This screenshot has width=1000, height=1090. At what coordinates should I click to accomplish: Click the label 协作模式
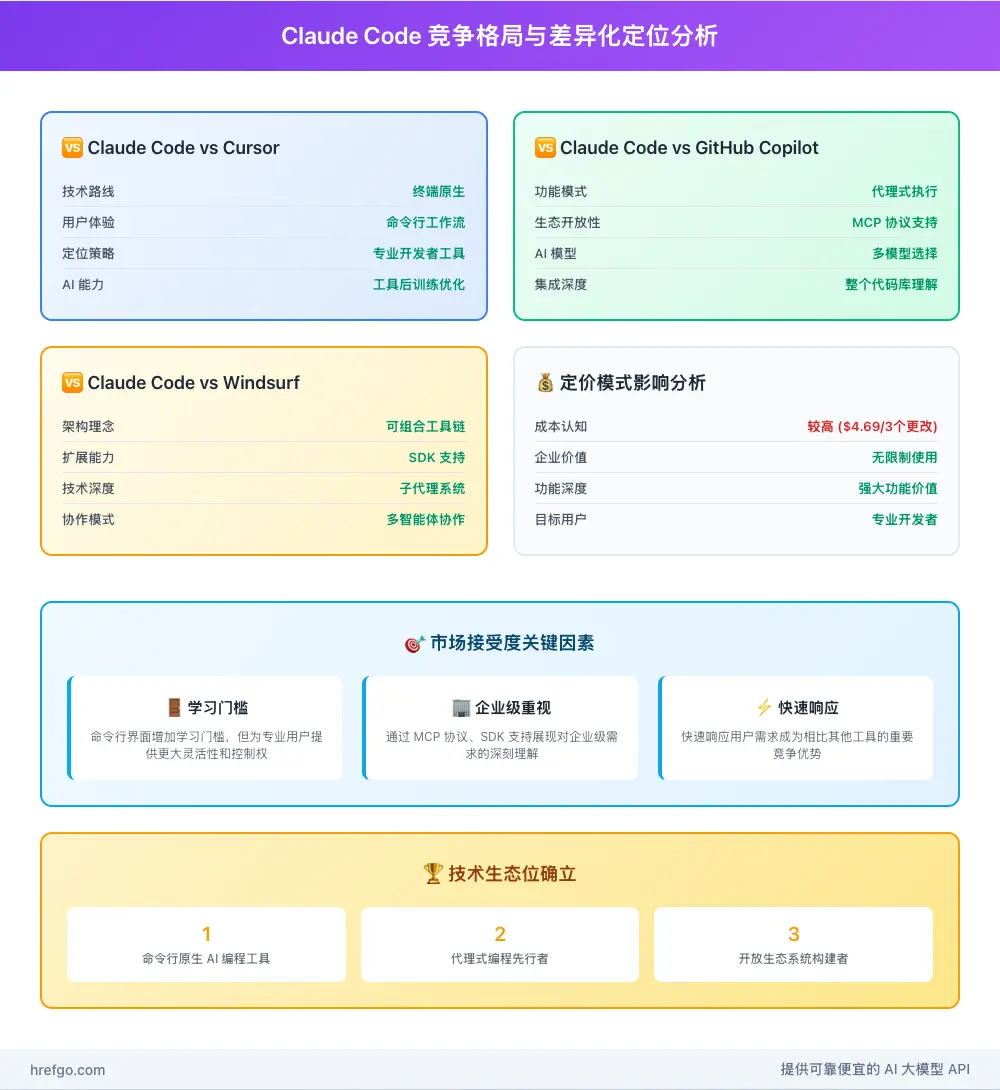88,519
